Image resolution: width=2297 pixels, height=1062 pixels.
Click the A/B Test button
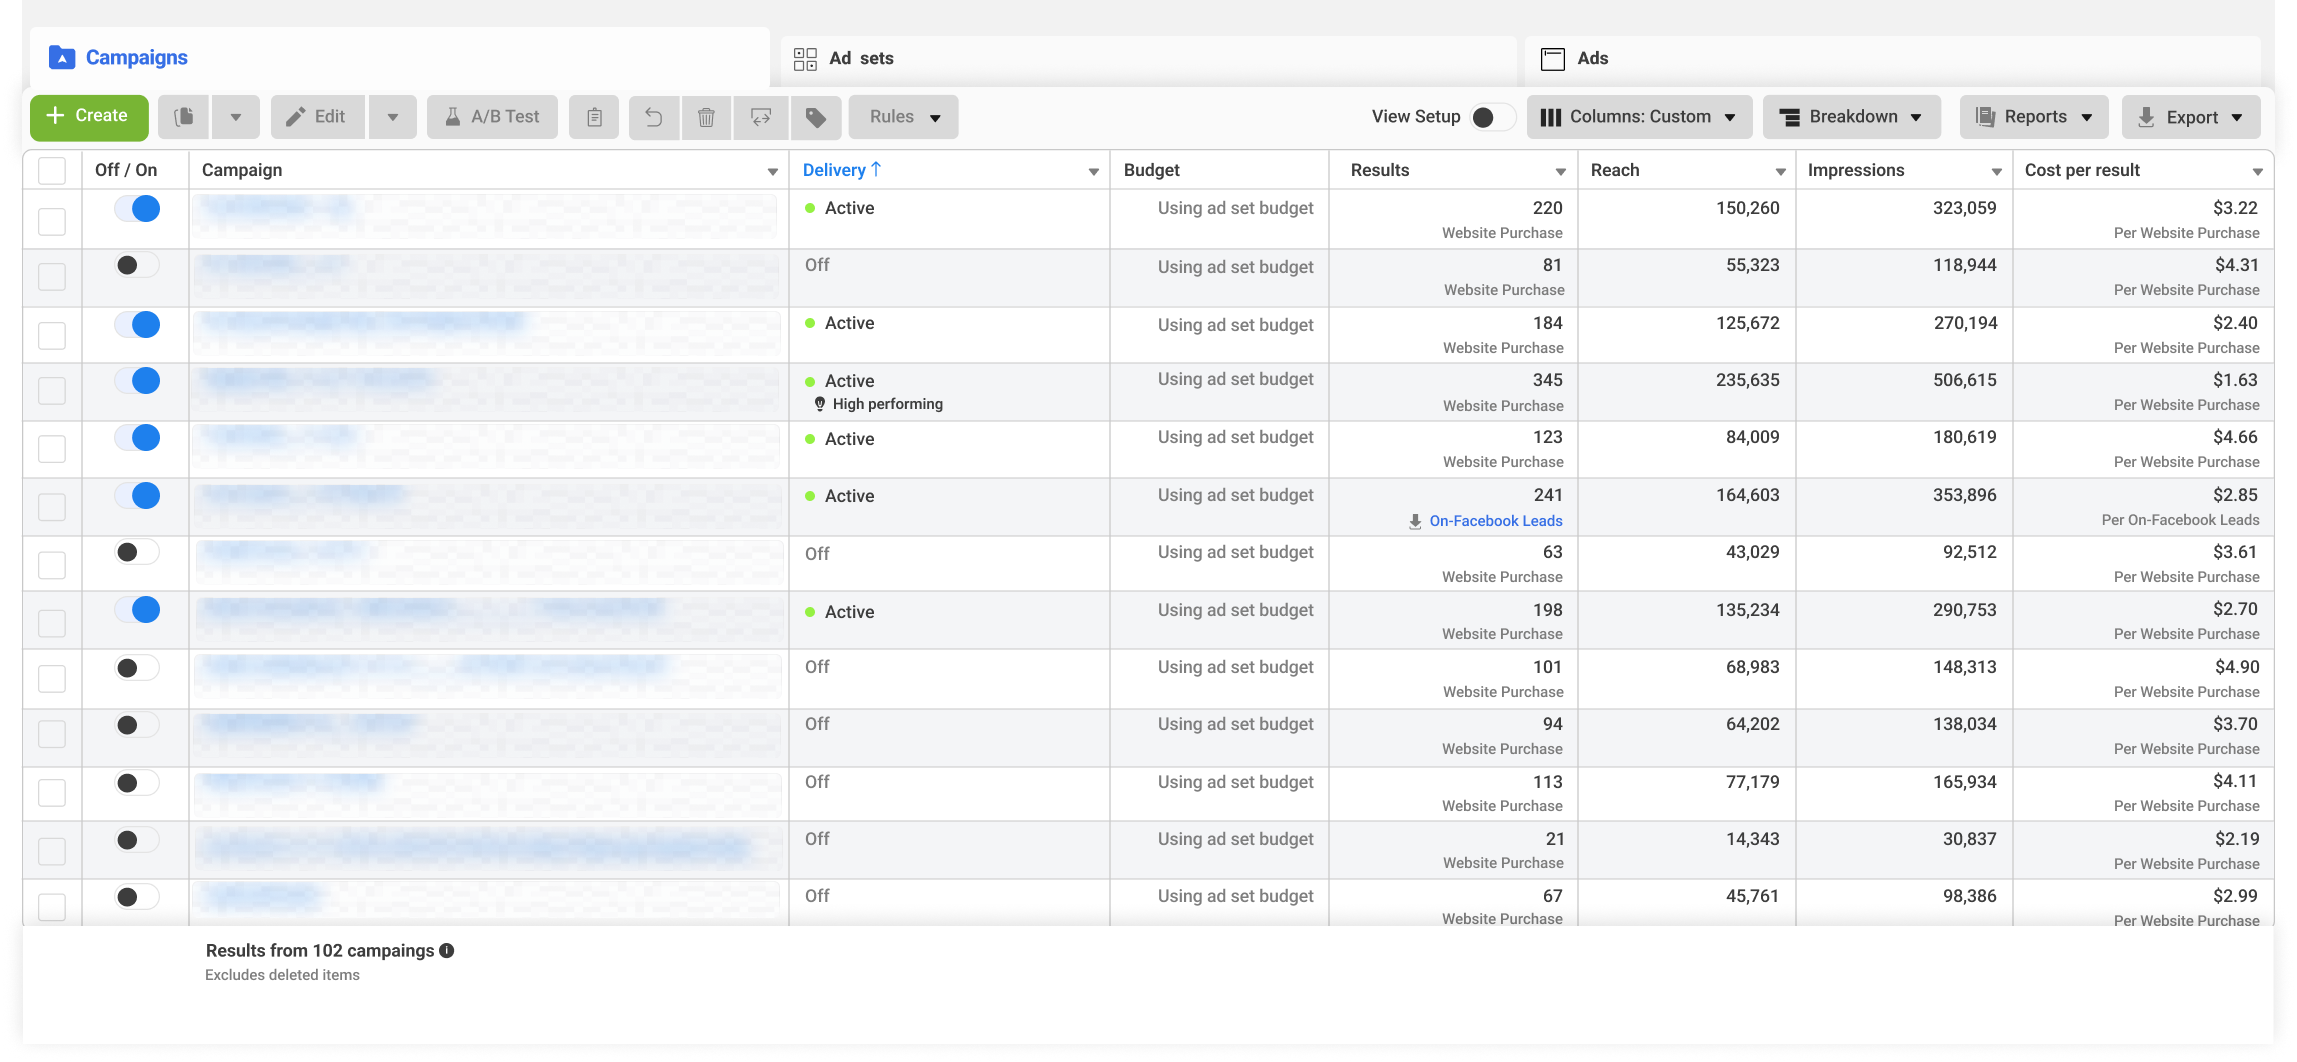493,117
